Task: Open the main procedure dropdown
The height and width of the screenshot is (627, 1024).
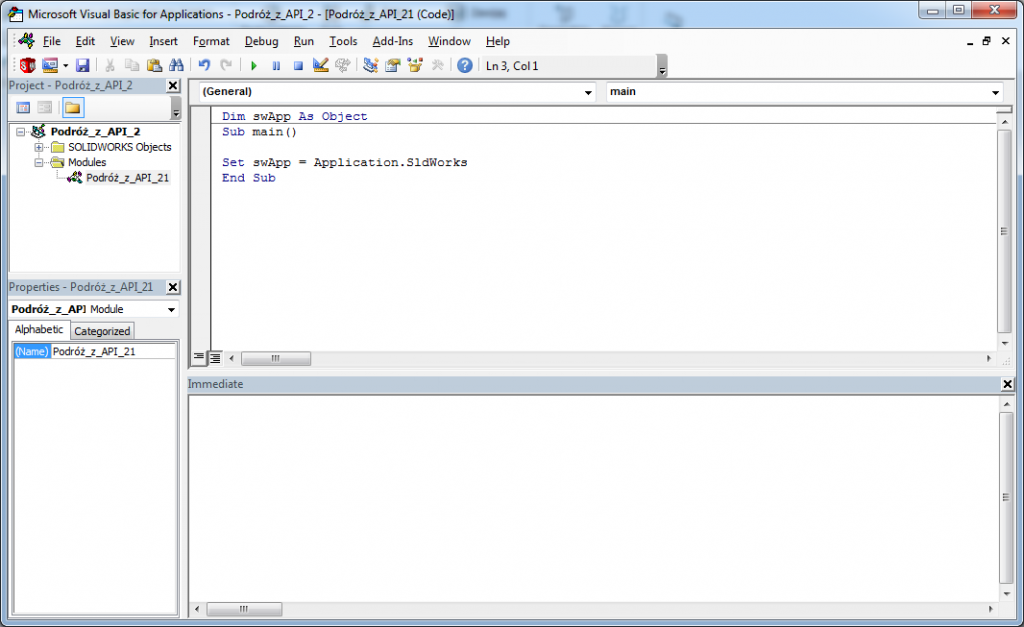Action: click(x=995, y=91)
